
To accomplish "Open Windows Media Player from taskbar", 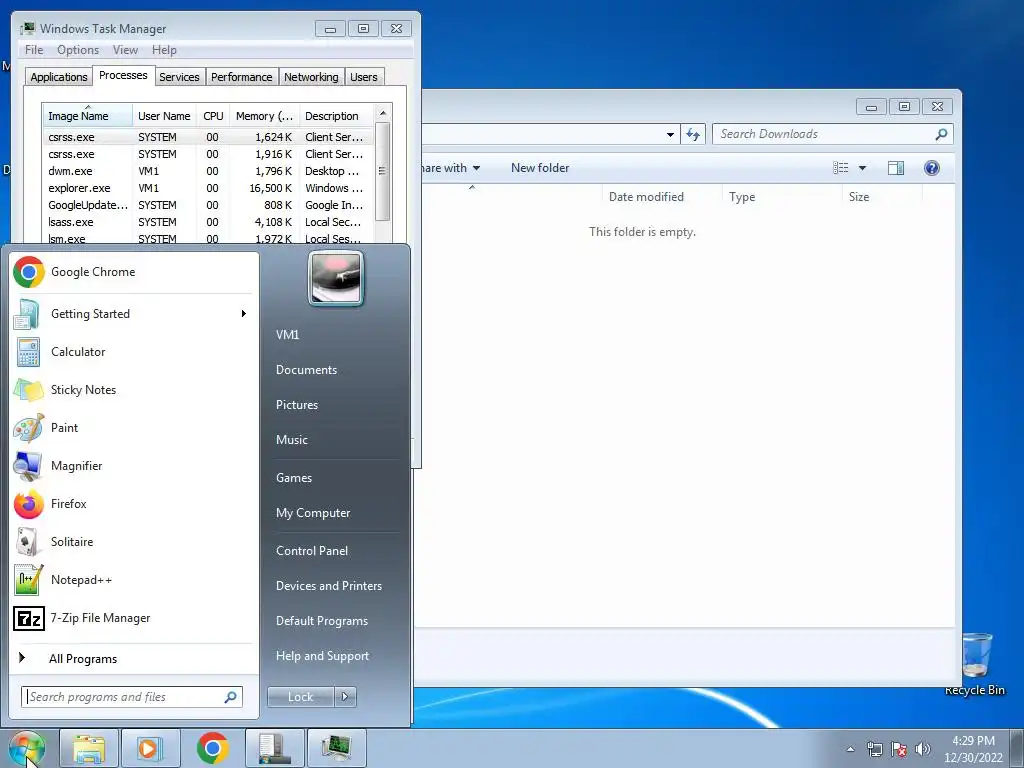I will point(150,748).
